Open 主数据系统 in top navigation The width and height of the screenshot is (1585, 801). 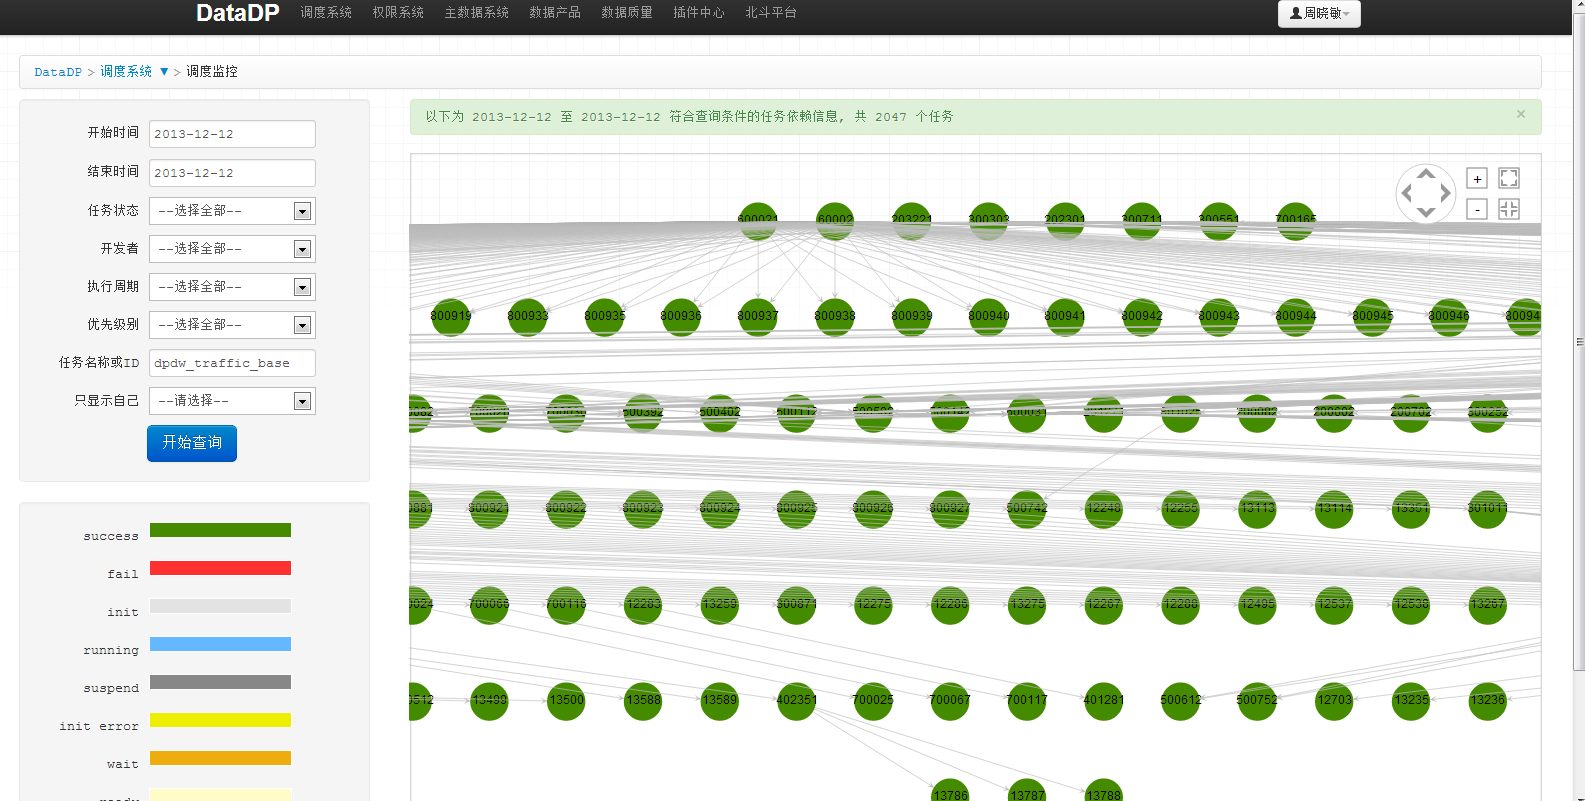pos(477,13)
